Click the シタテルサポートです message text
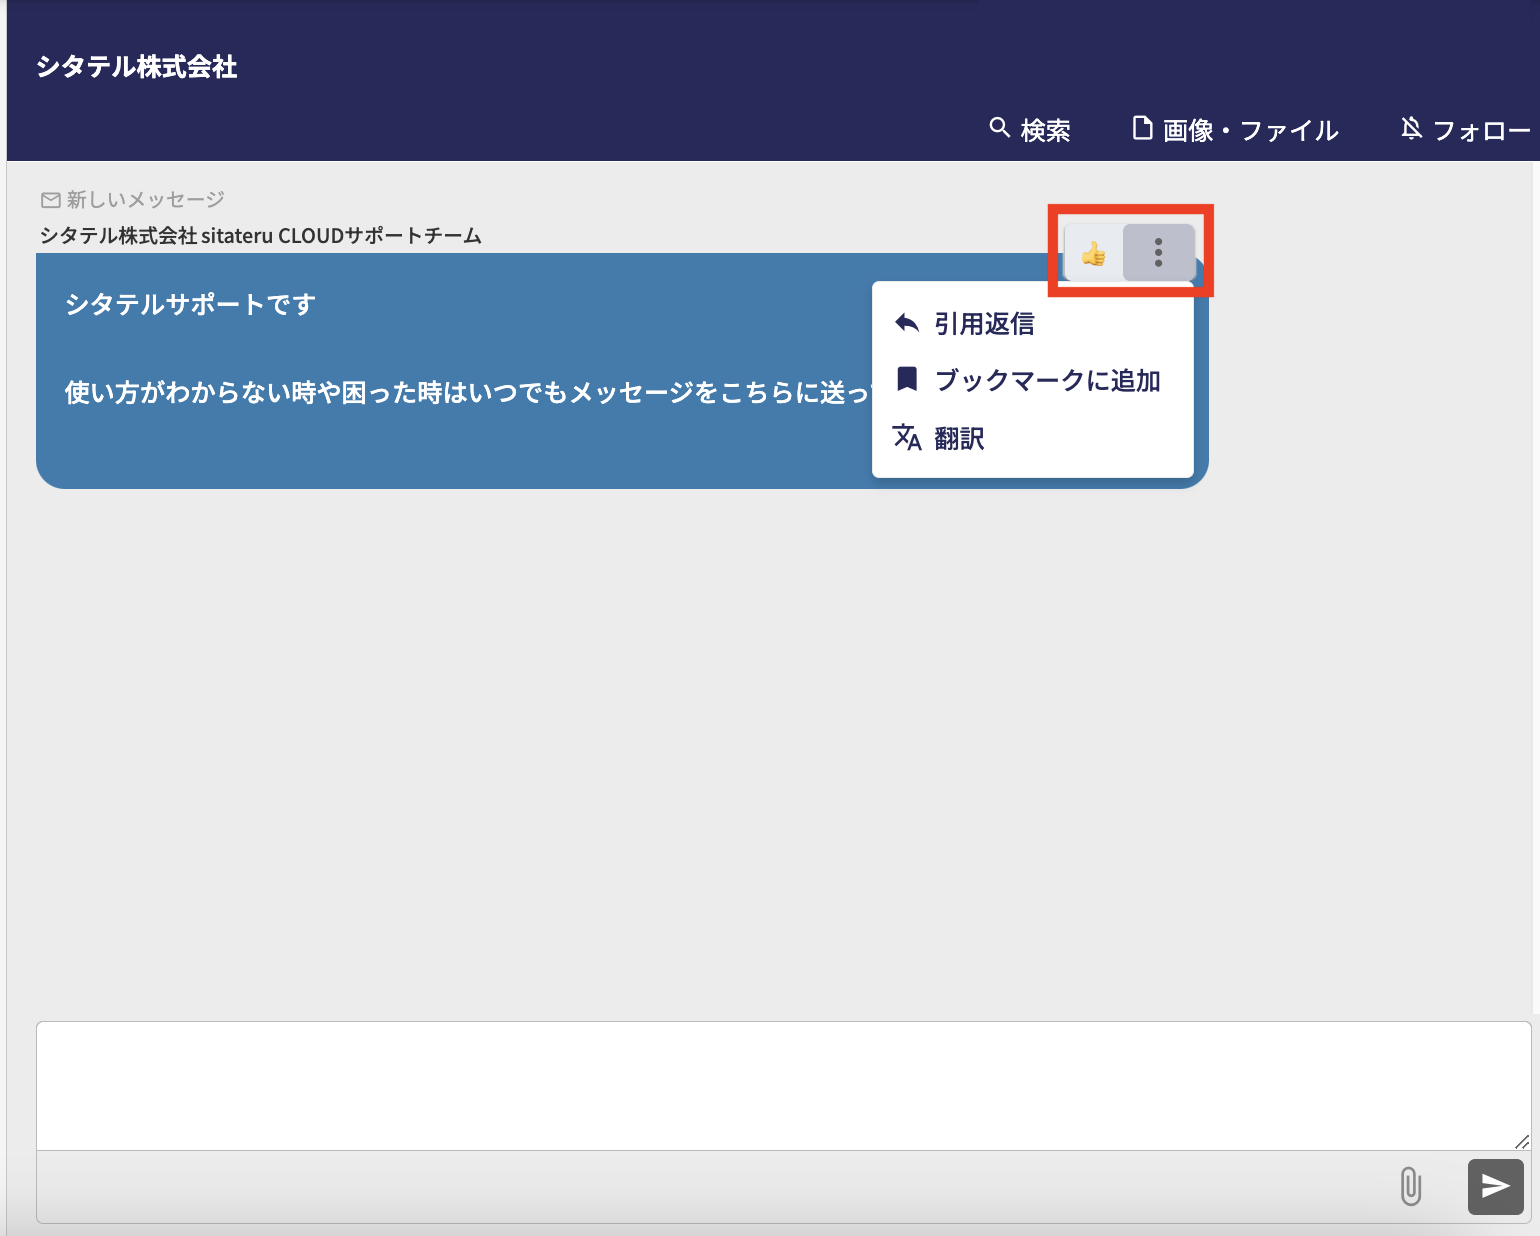The width and height of the screenshot is (1540, 1236). [x=190, y=304]
